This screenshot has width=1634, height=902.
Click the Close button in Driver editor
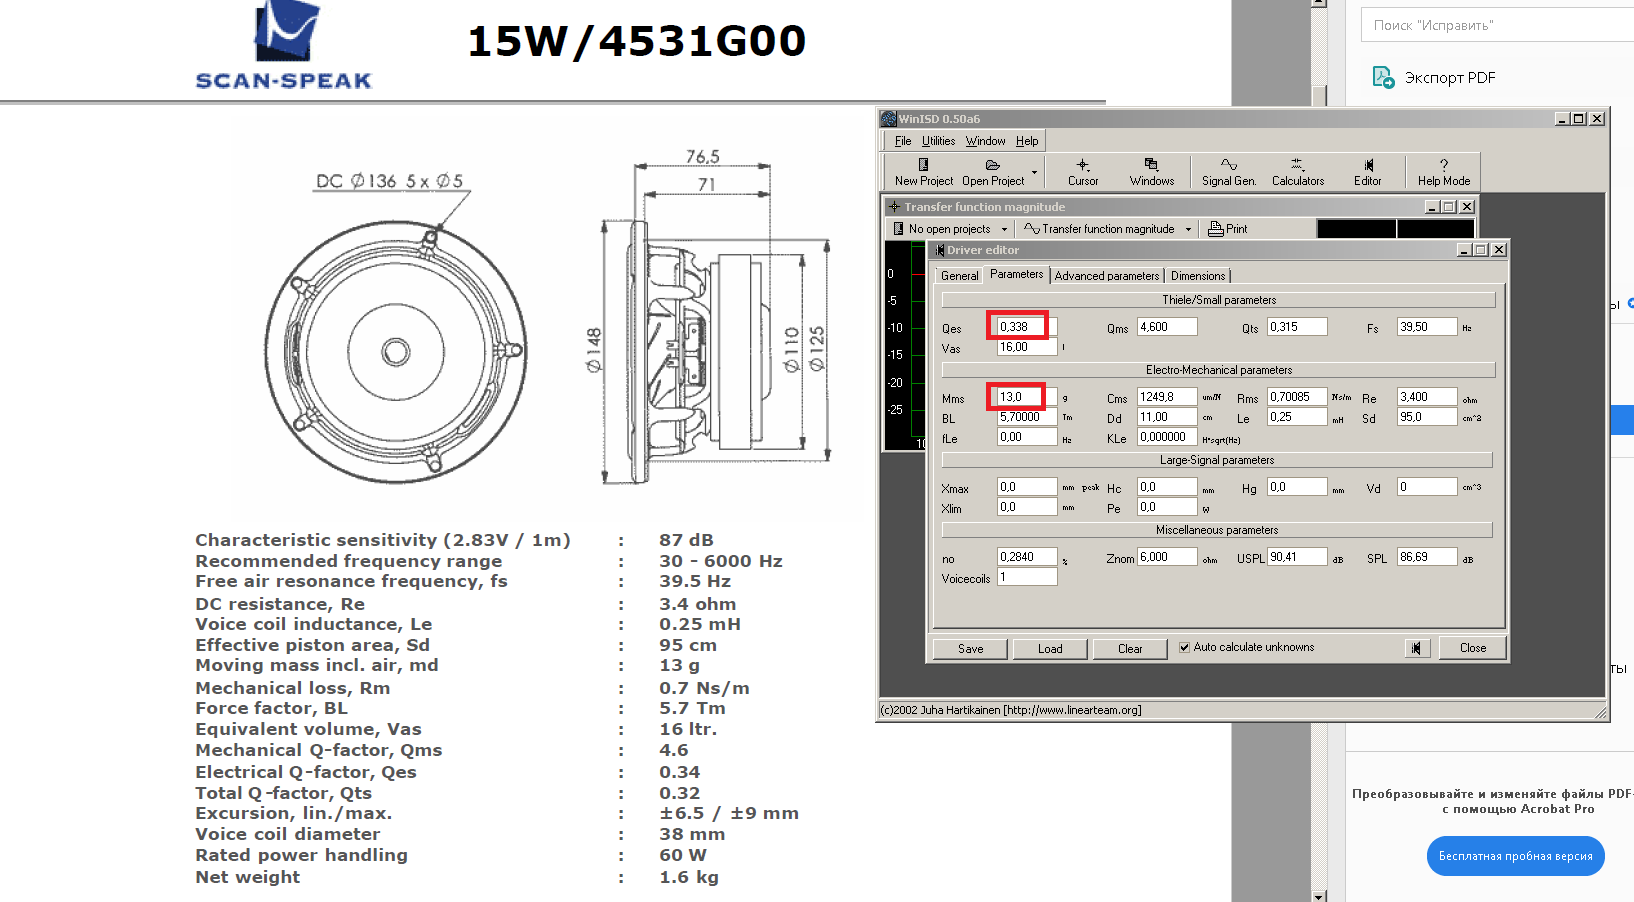[1472, 648]
